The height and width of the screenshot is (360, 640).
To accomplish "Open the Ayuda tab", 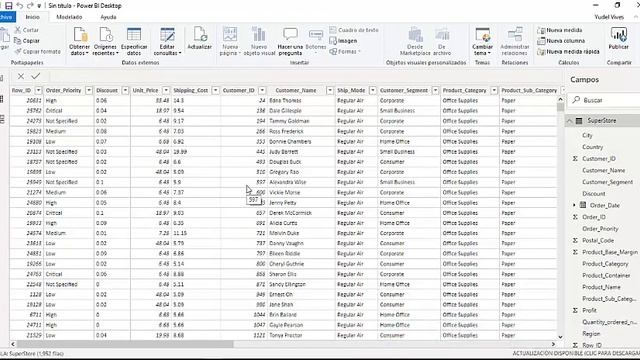I will [x=108, y=17].
